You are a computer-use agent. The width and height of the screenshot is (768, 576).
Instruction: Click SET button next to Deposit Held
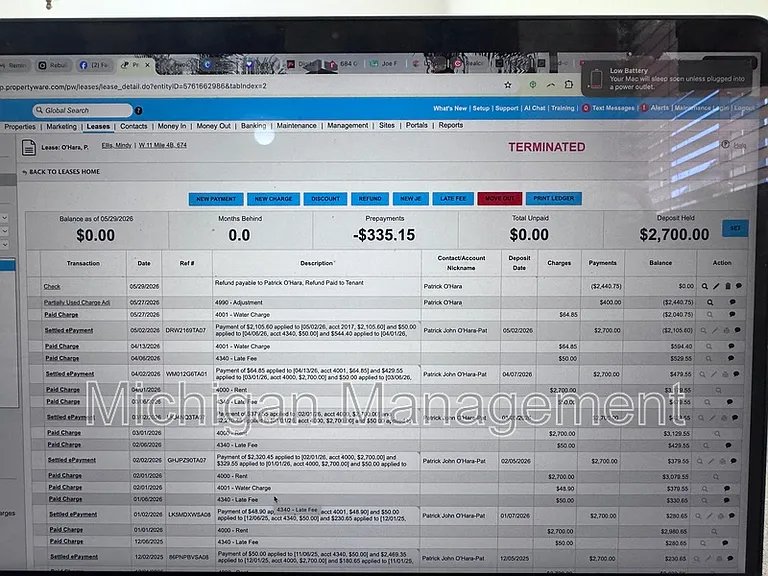point(735,228)
